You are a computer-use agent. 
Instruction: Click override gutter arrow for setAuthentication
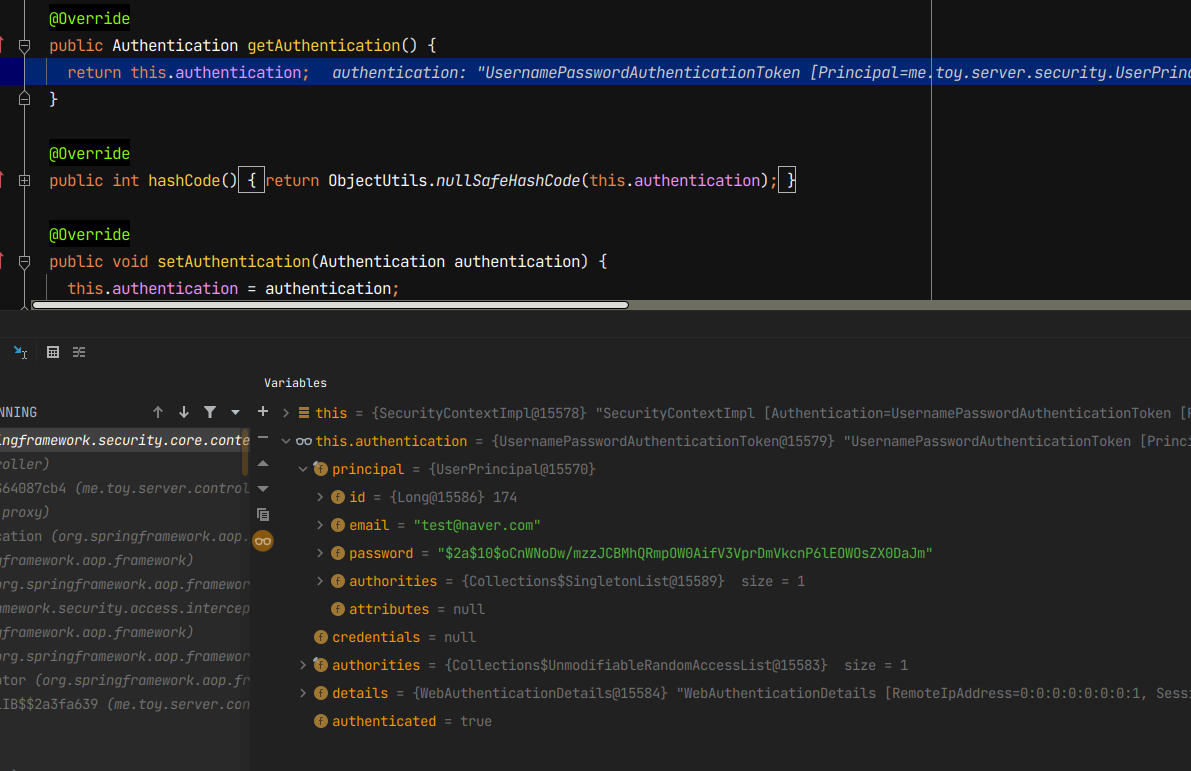click(2, 261)
